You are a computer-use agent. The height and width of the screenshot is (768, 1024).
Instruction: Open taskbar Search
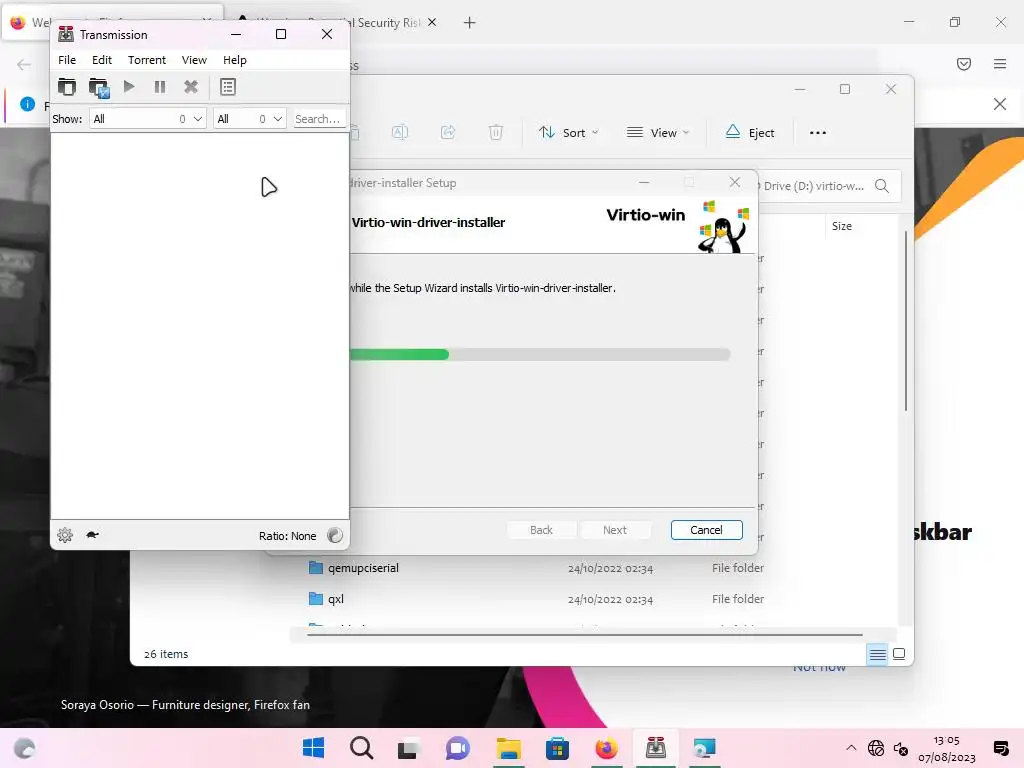[x=361, y=748]
